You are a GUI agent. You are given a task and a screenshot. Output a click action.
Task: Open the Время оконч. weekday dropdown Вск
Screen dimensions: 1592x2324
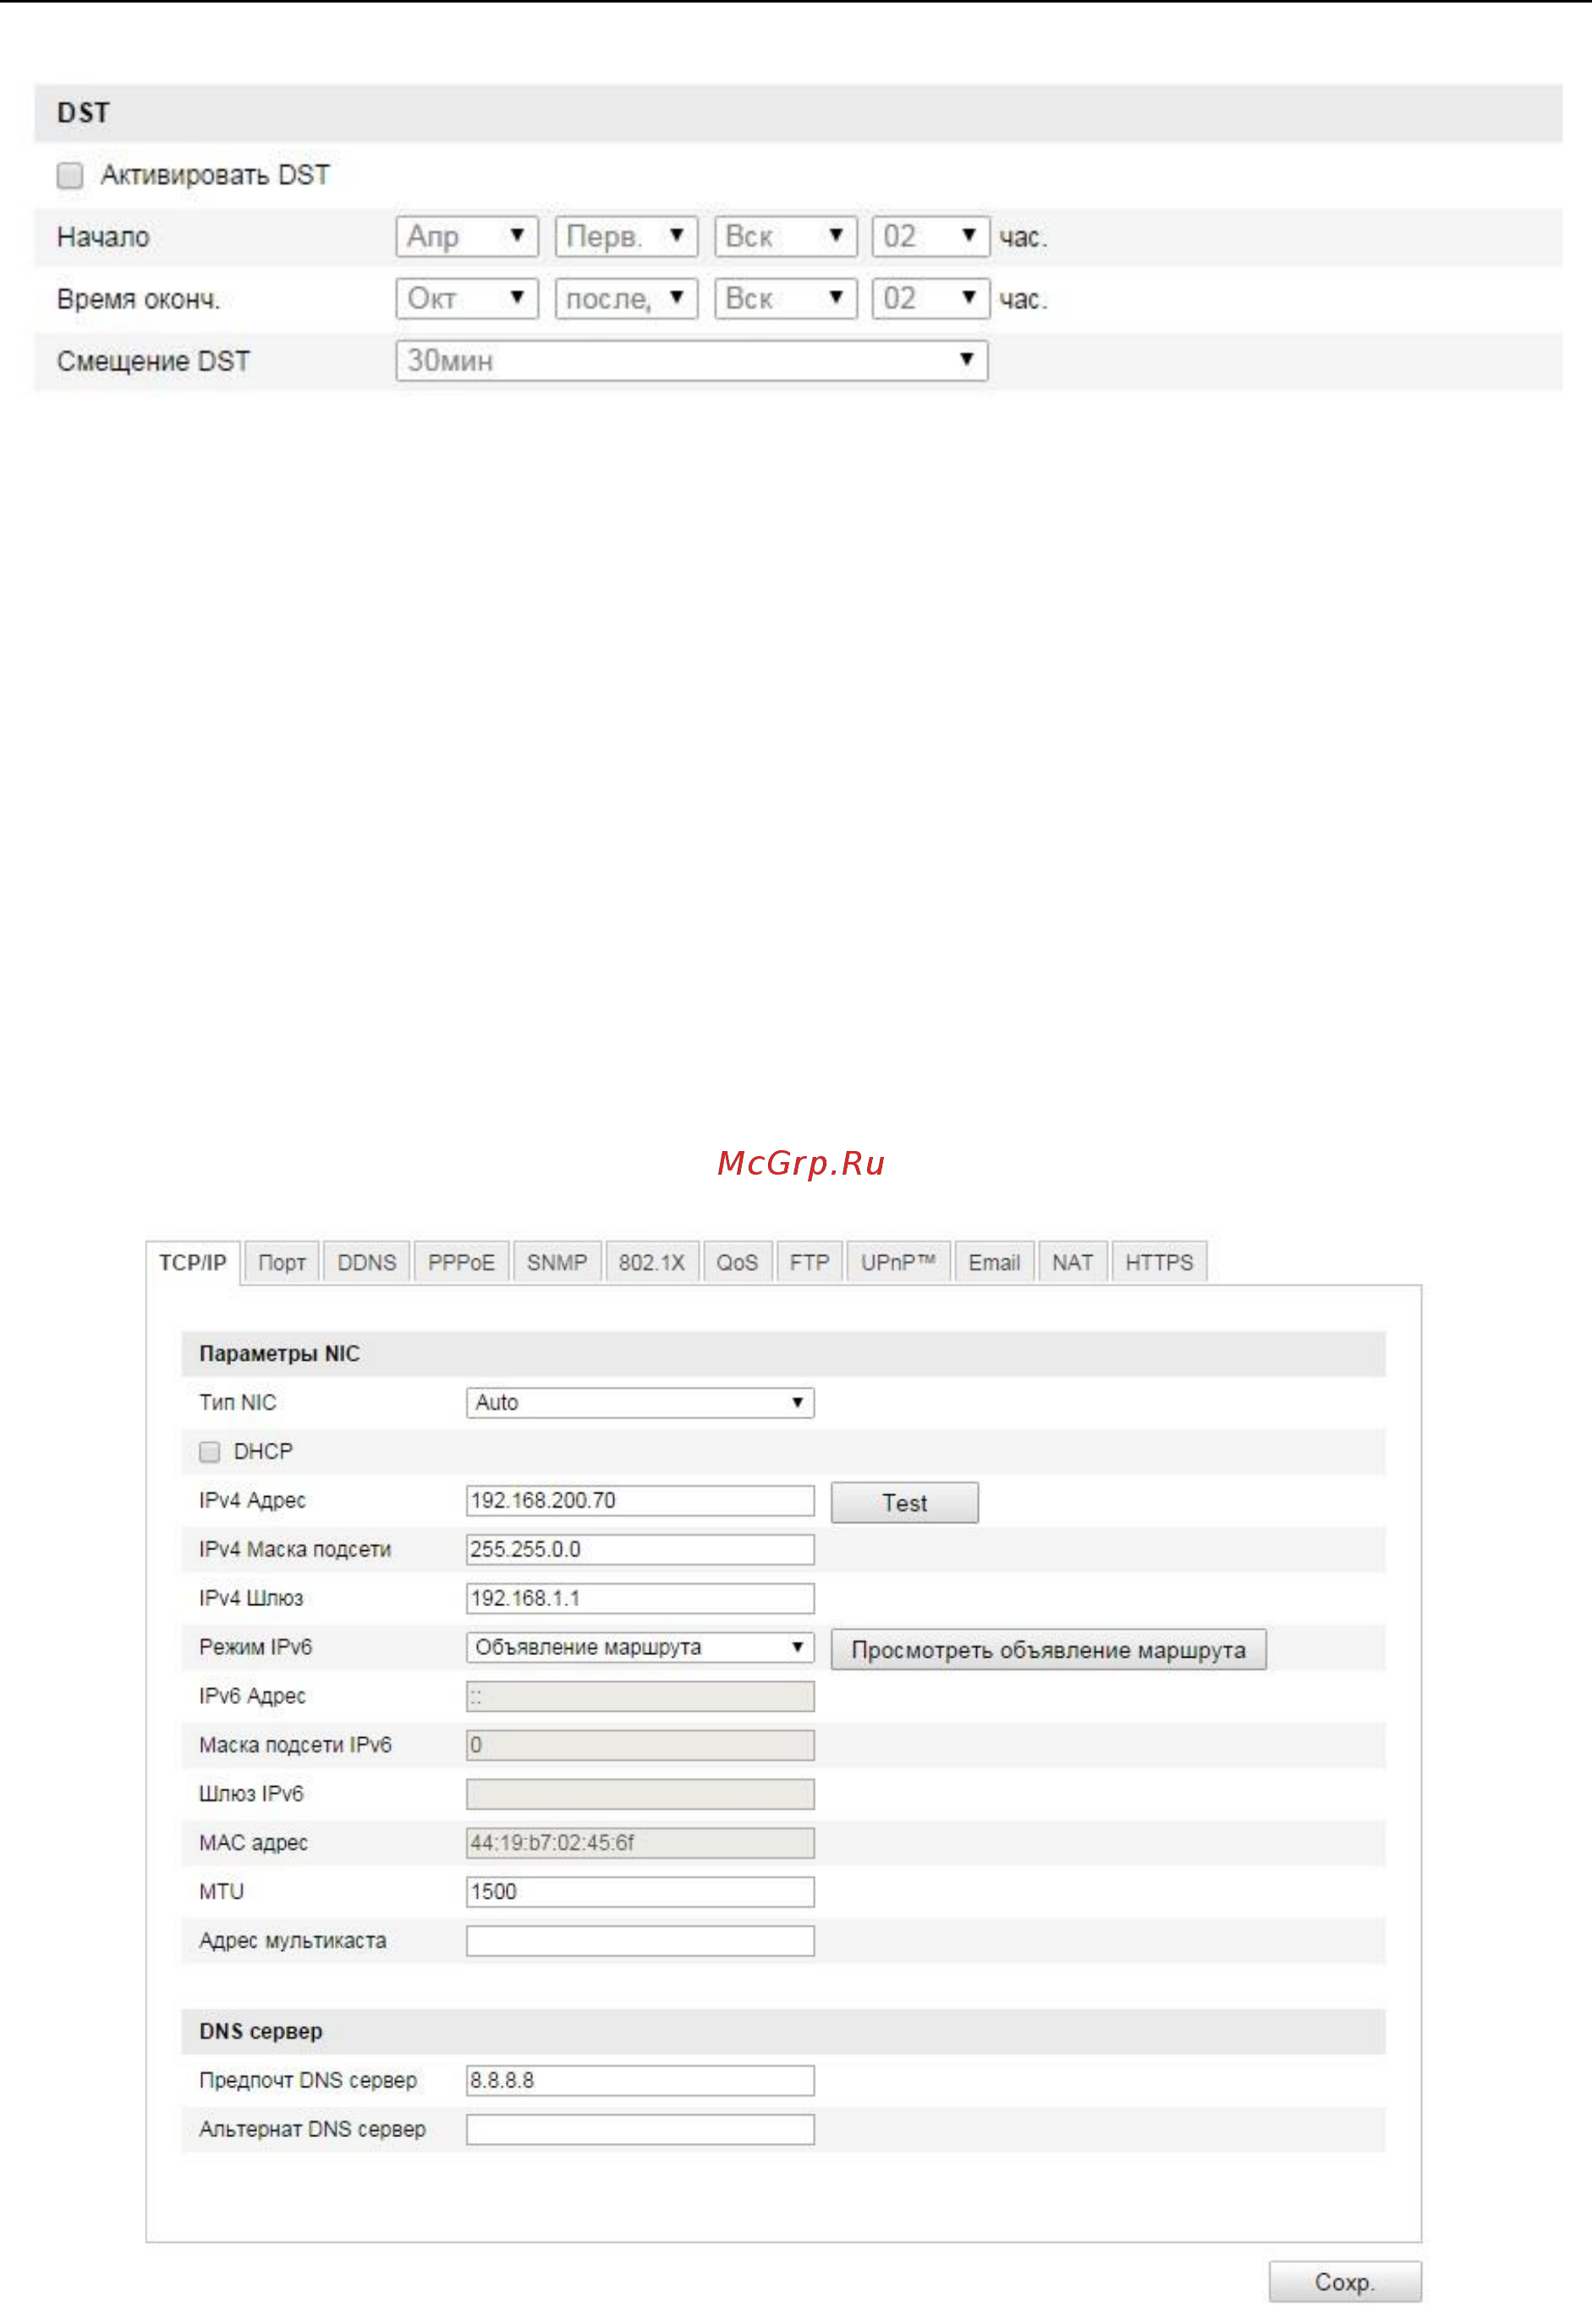click(785, 299)
